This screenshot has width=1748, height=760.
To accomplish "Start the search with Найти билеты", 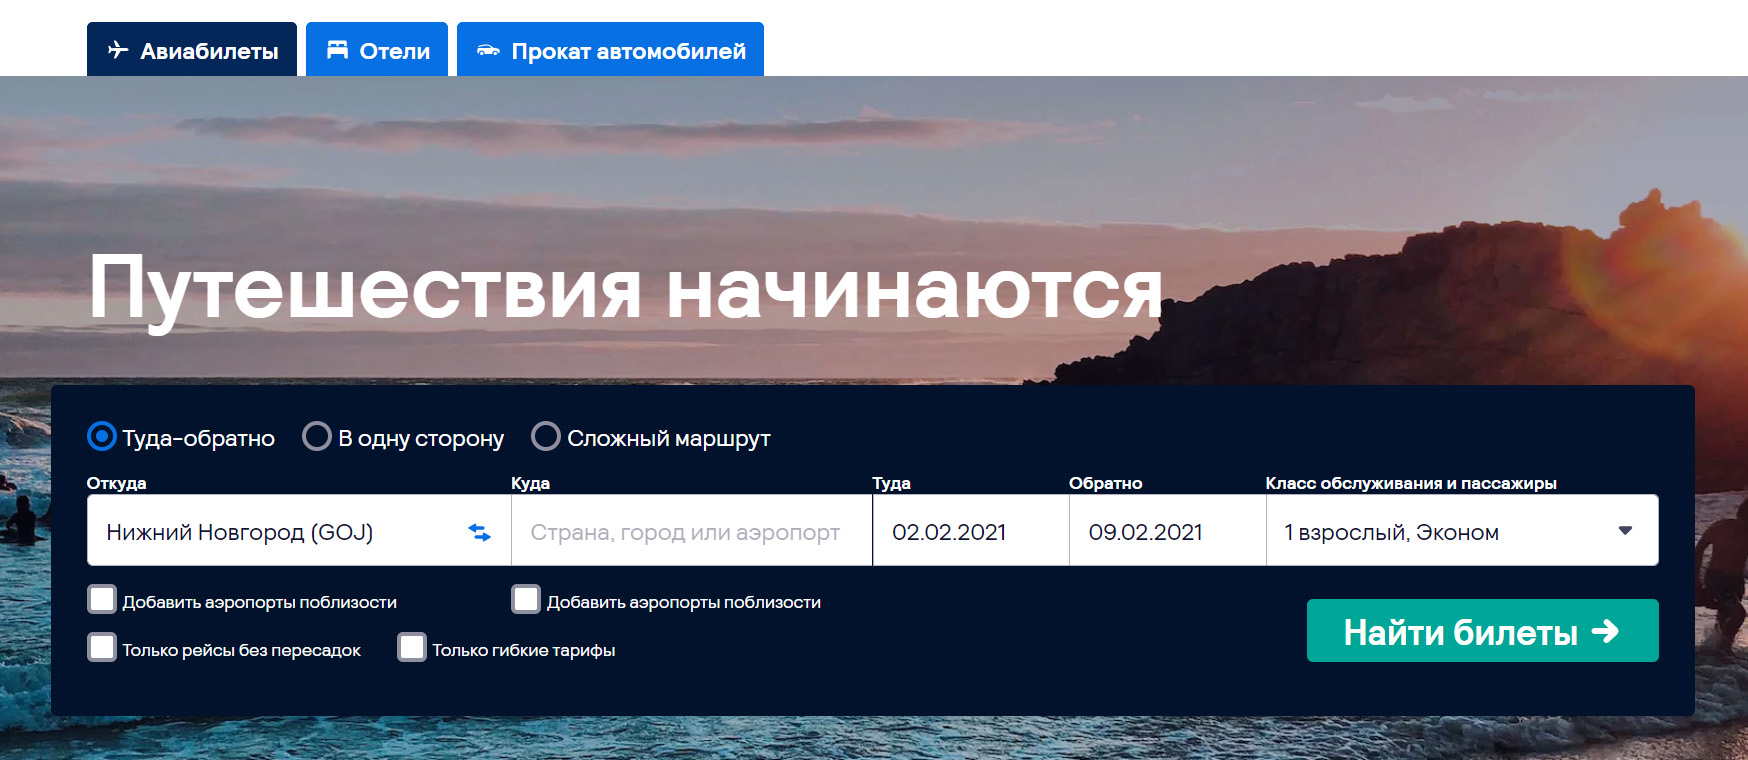I will (x=1482, y=631).
